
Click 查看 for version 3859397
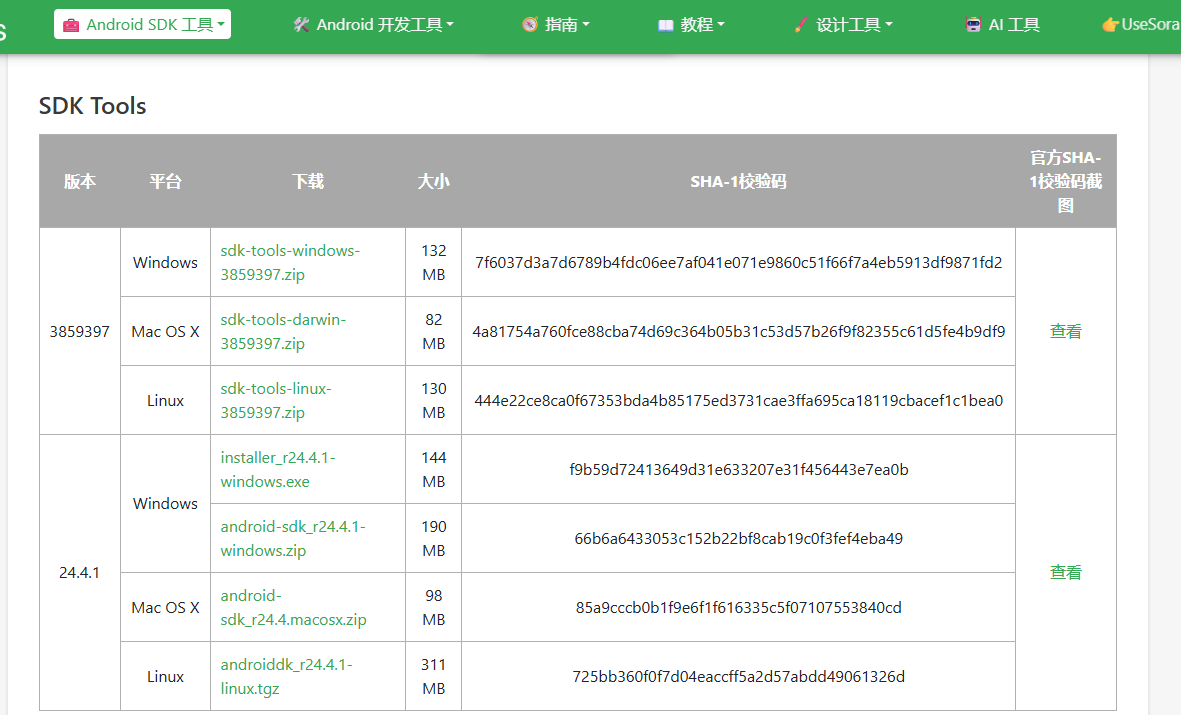pos(1066,332)
